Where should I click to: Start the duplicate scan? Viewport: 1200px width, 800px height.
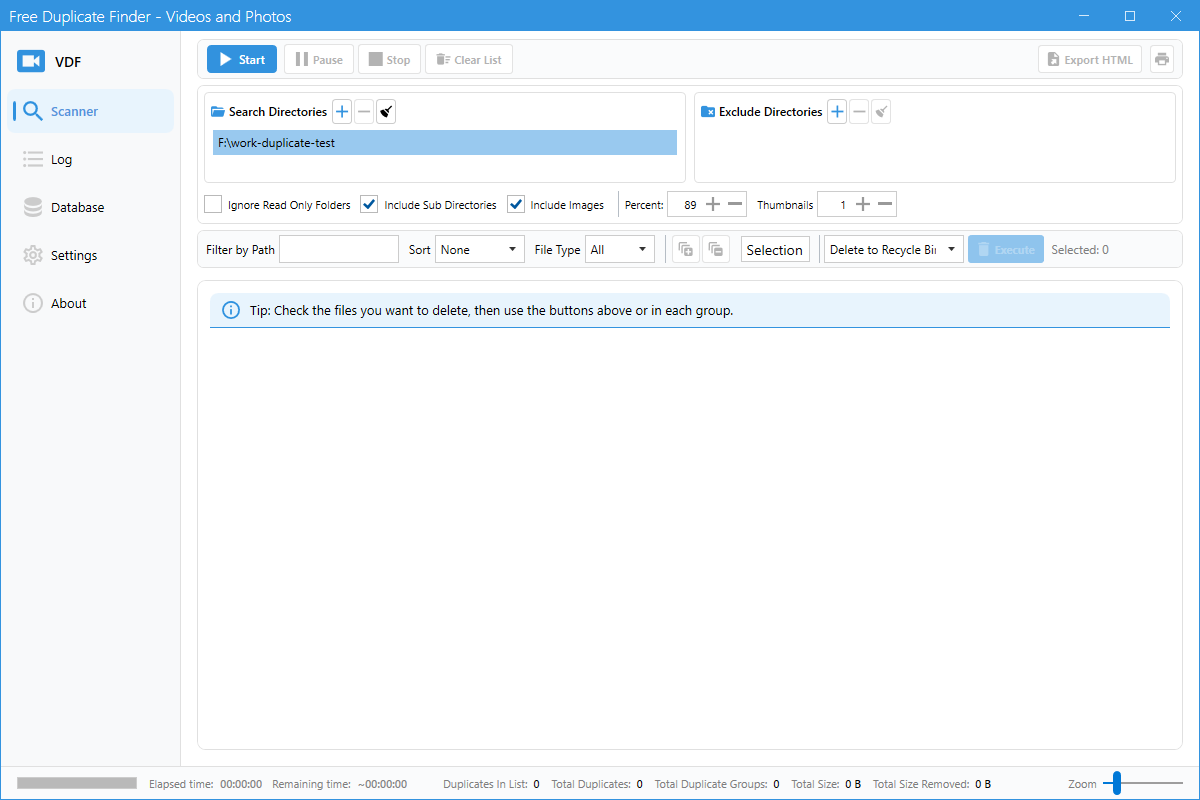[242, 60]
